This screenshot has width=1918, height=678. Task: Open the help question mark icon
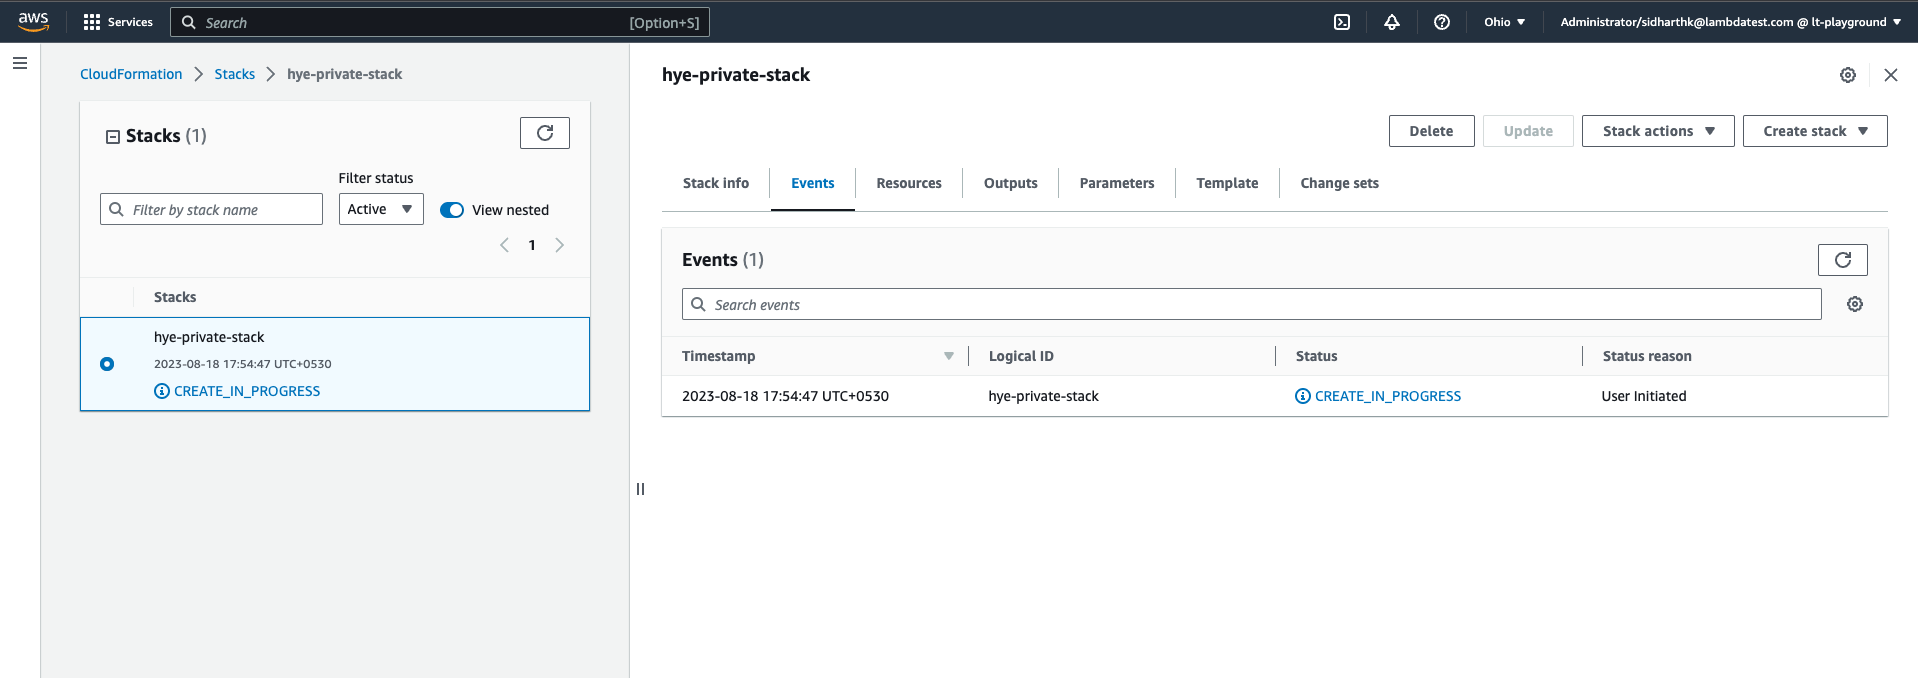[x=1442, y=22]
